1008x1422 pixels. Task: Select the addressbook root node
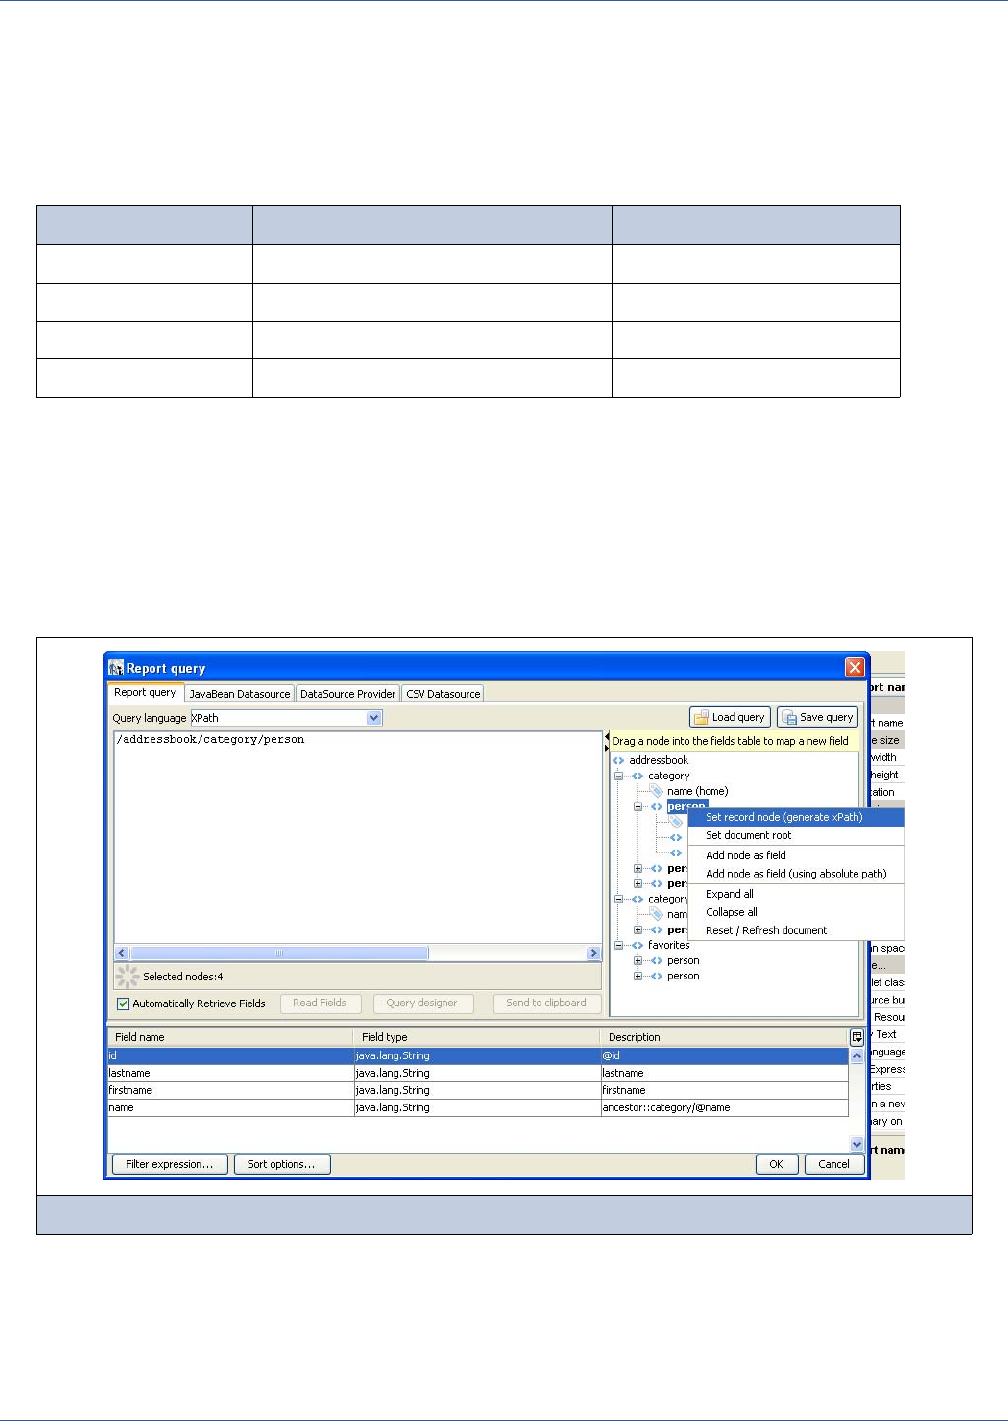(x=658, y=760)
